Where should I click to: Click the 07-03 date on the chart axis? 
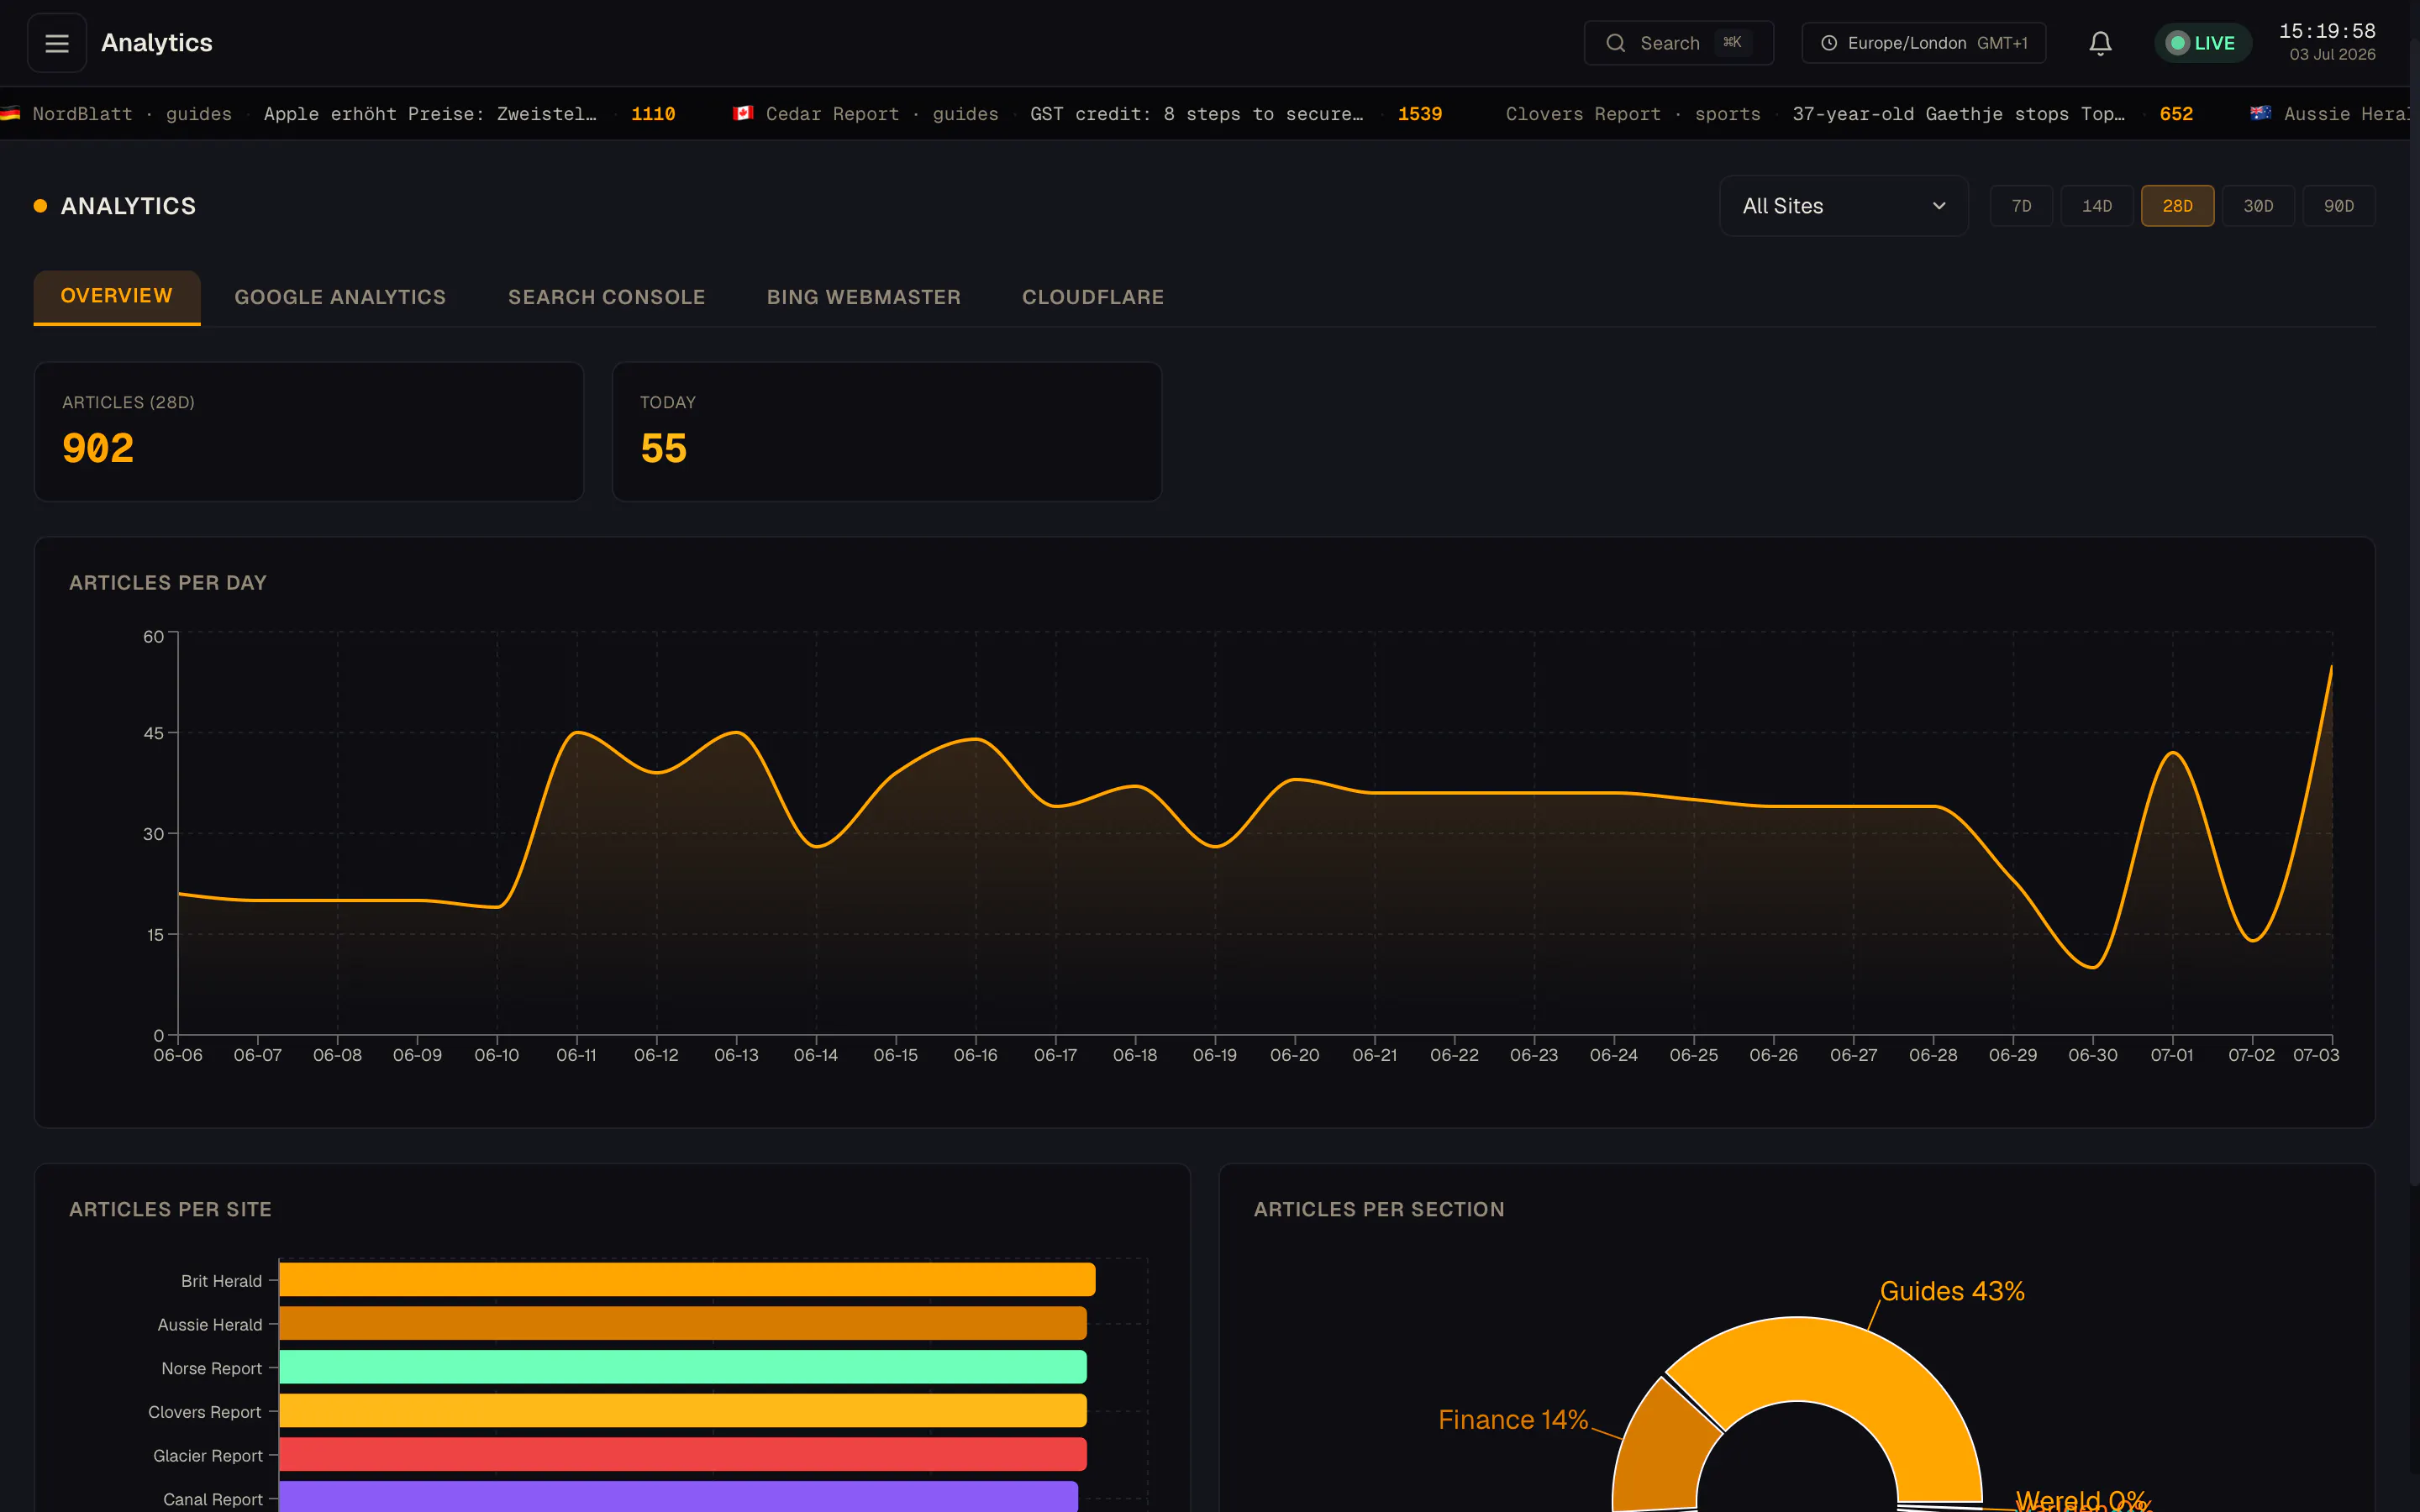tap(2316, 1056)
